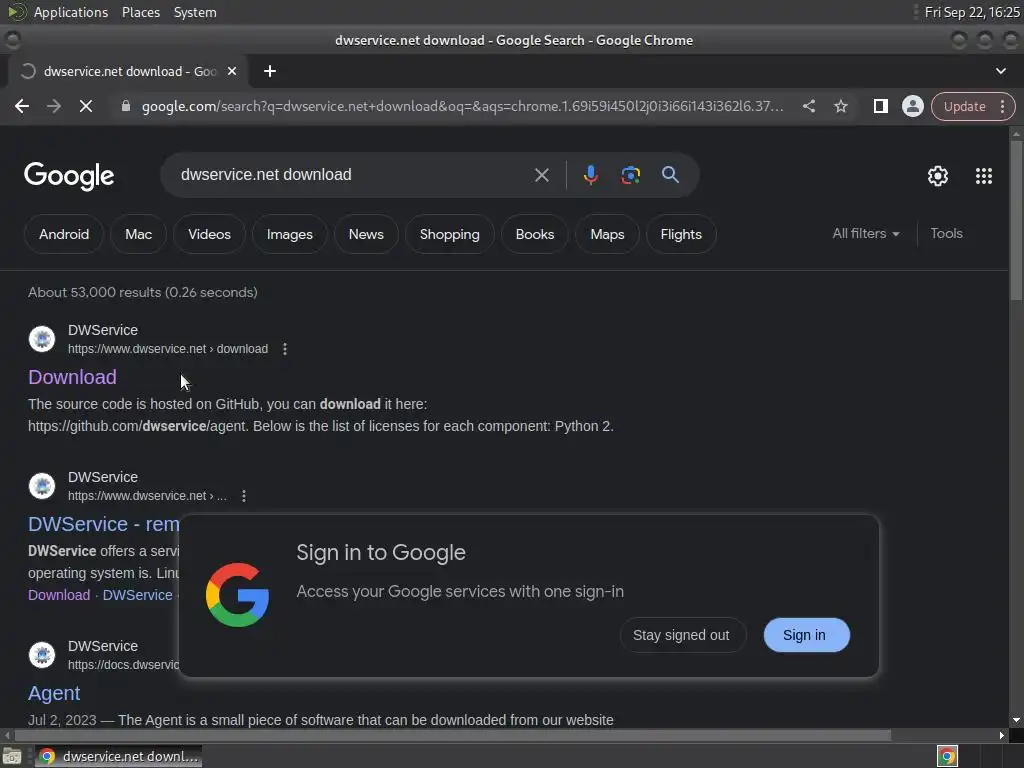Close the dwservice.net download tab
The width and height of the screenshot is (1024, 768).
(232, 71)
